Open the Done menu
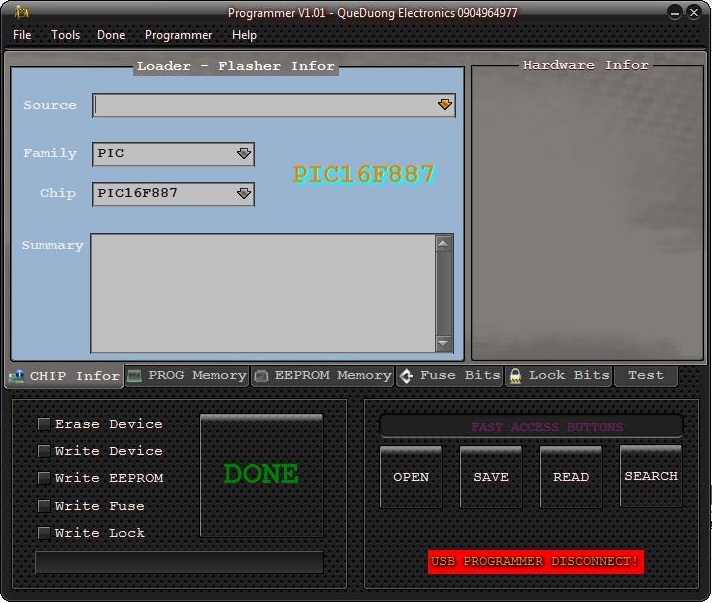 tap(111, 35)
